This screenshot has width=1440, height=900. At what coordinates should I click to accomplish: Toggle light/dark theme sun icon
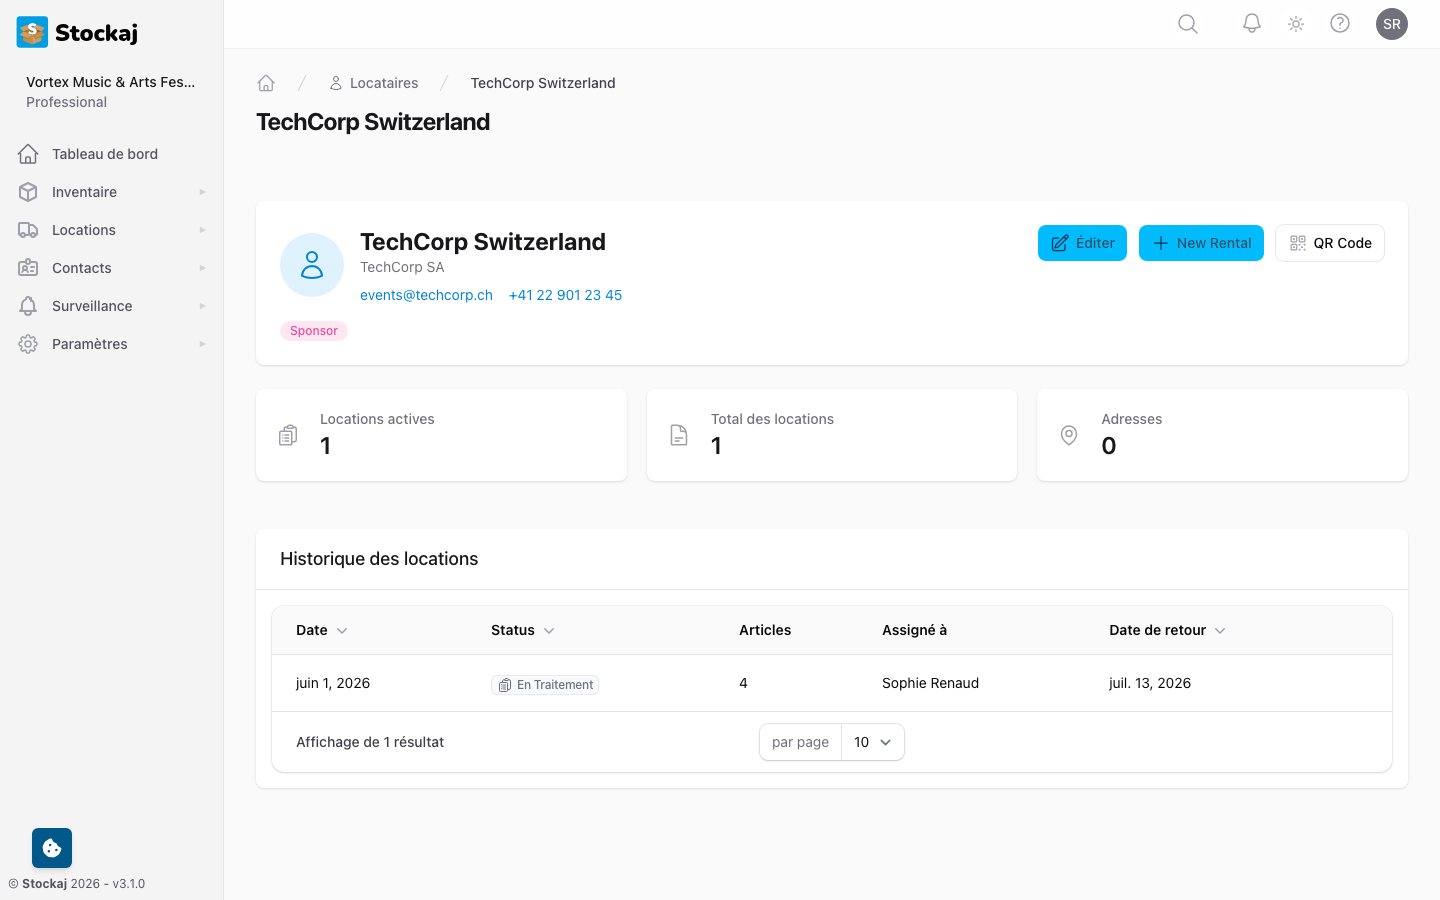(x=1296, y=24)
